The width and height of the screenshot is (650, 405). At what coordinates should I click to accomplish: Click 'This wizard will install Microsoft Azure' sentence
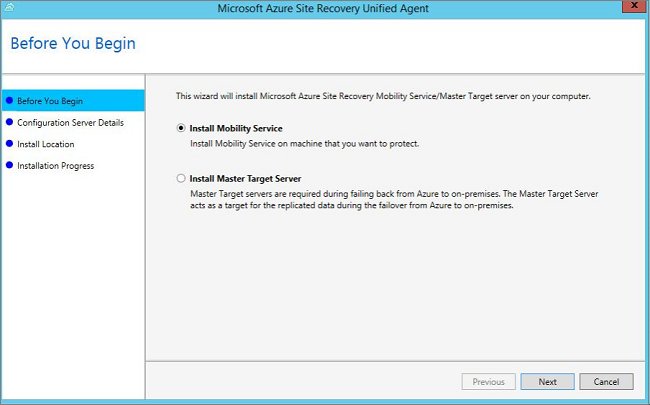coord(383,96)
